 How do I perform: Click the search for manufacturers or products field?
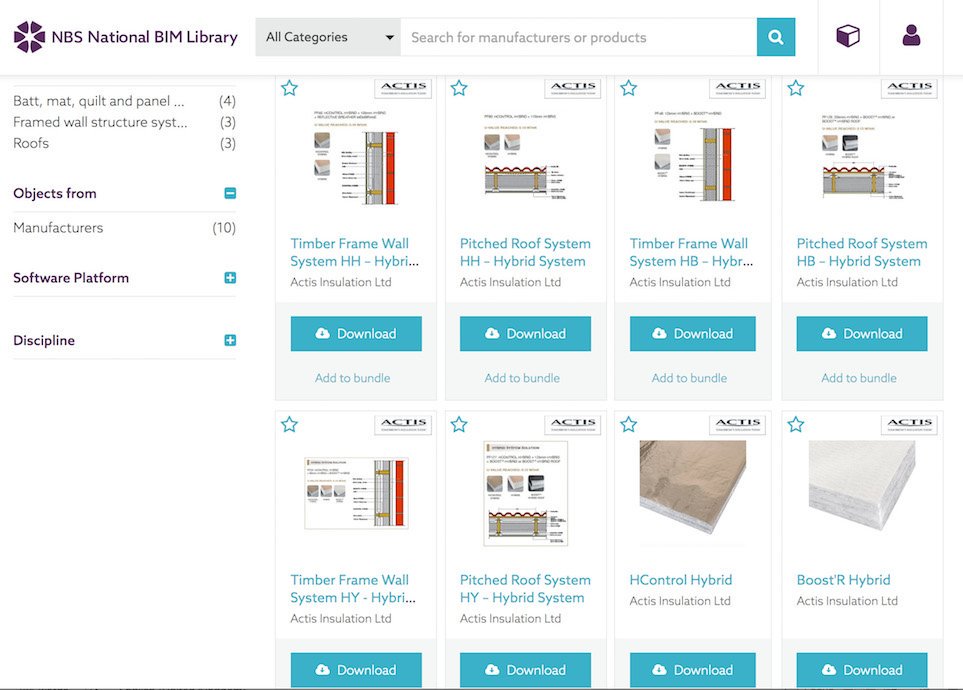pos(579,37)
